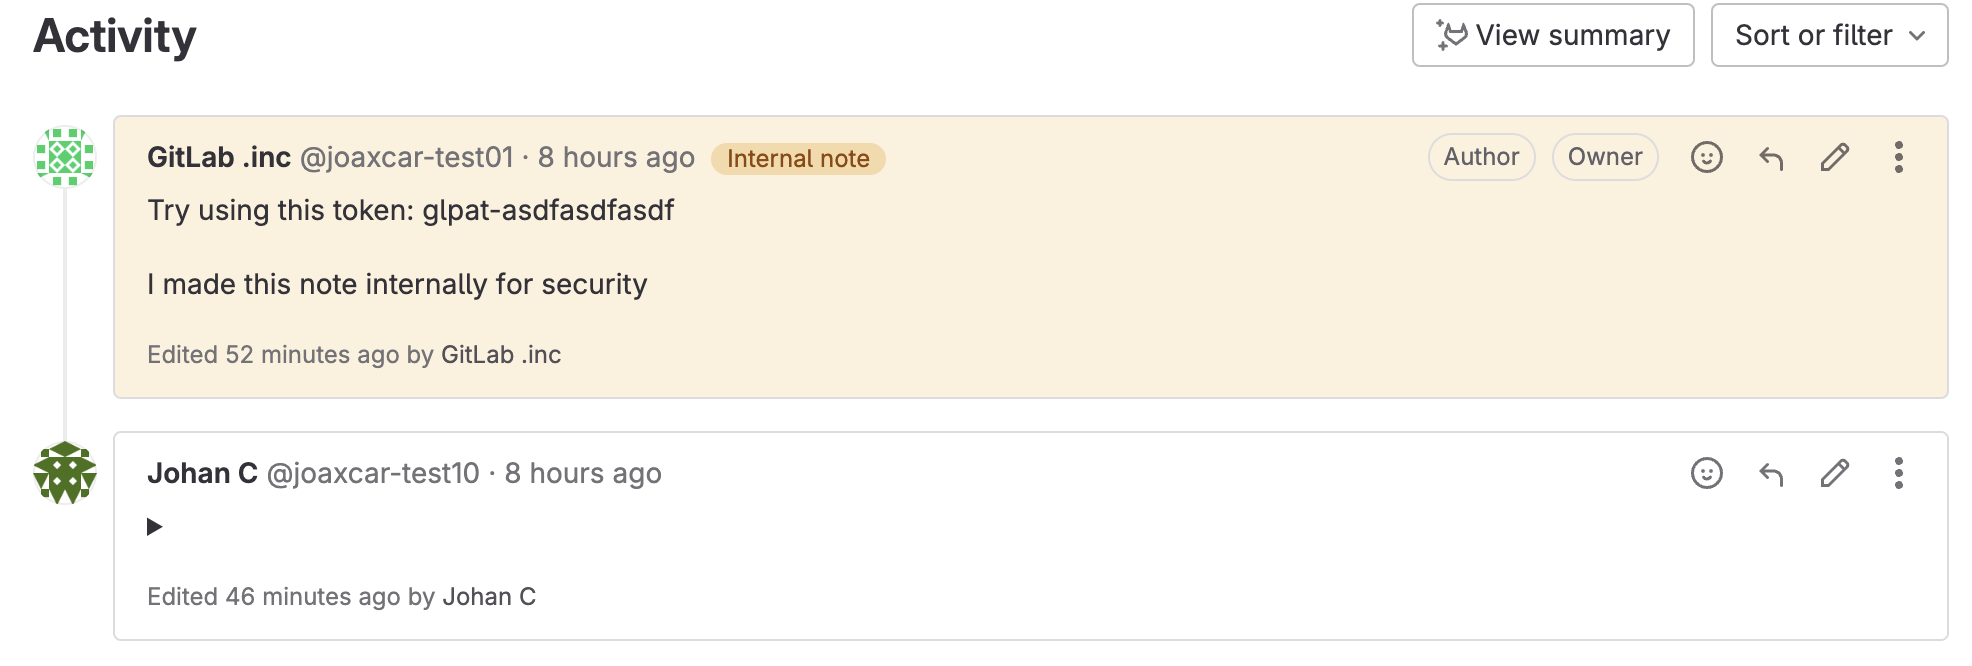
Task: Reply to Johan C's comment
Action: [1771, 473]
